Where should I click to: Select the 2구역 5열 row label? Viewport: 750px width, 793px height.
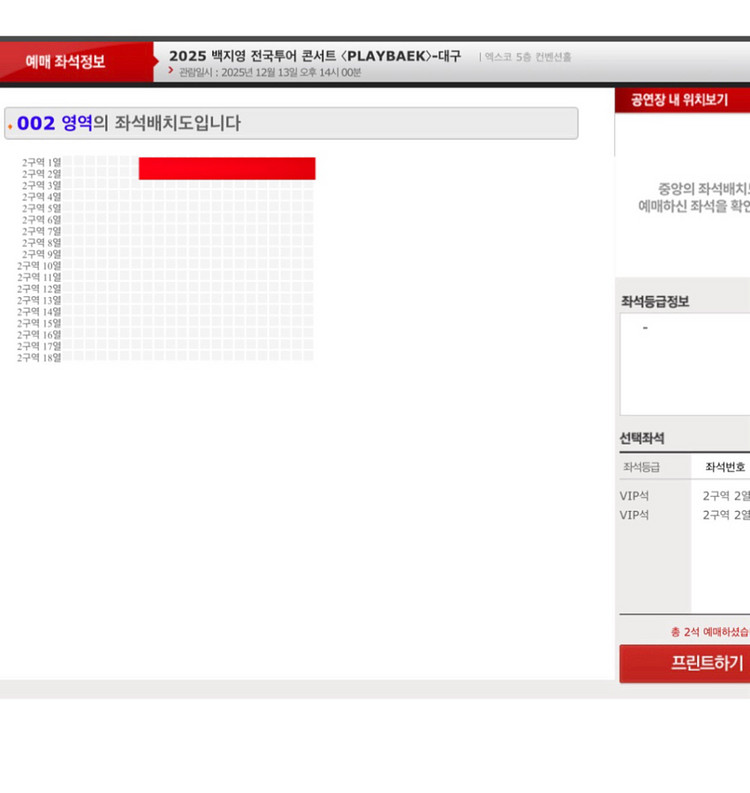41,208
